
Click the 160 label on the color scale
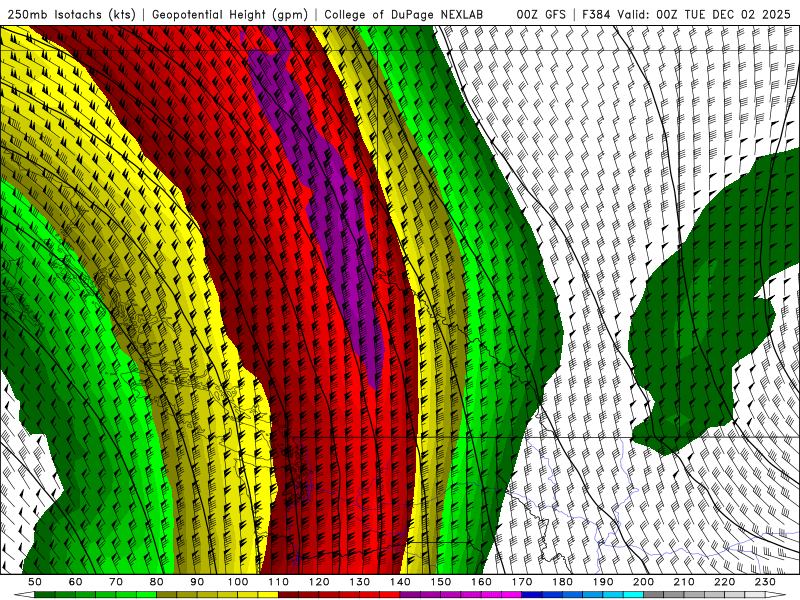tap(481, 582)
